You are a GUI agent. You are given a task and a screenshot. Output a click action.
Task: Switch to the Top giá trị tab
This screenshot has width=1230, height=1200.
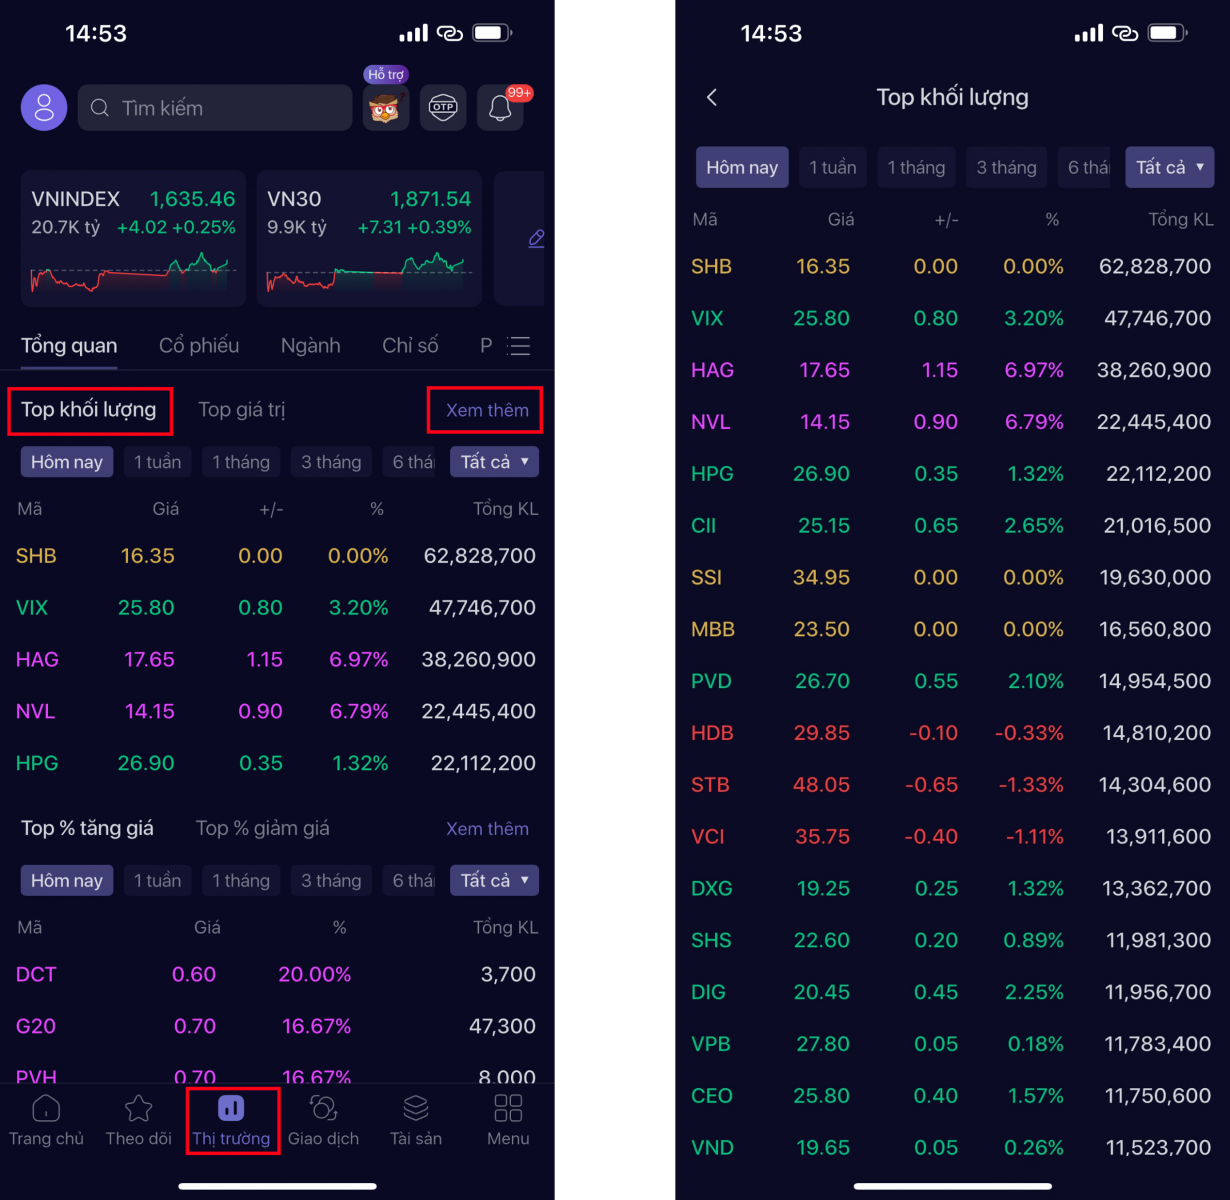coord(241,410)
